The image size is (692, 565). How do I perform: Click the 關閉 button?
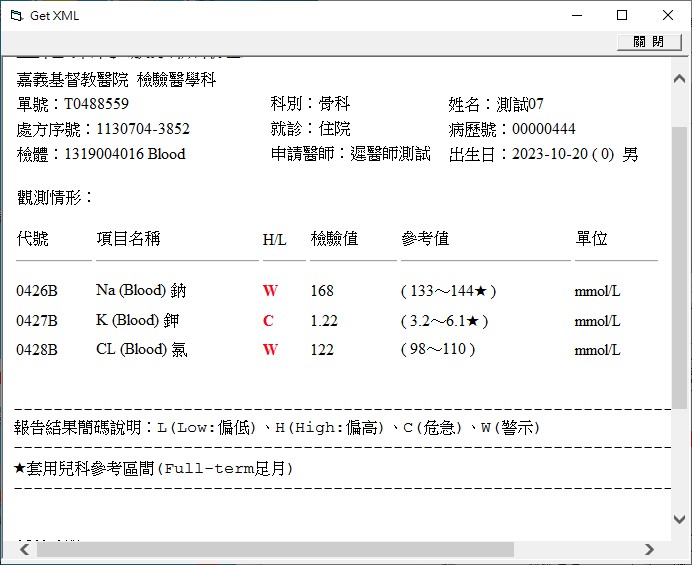pos(648,42)
